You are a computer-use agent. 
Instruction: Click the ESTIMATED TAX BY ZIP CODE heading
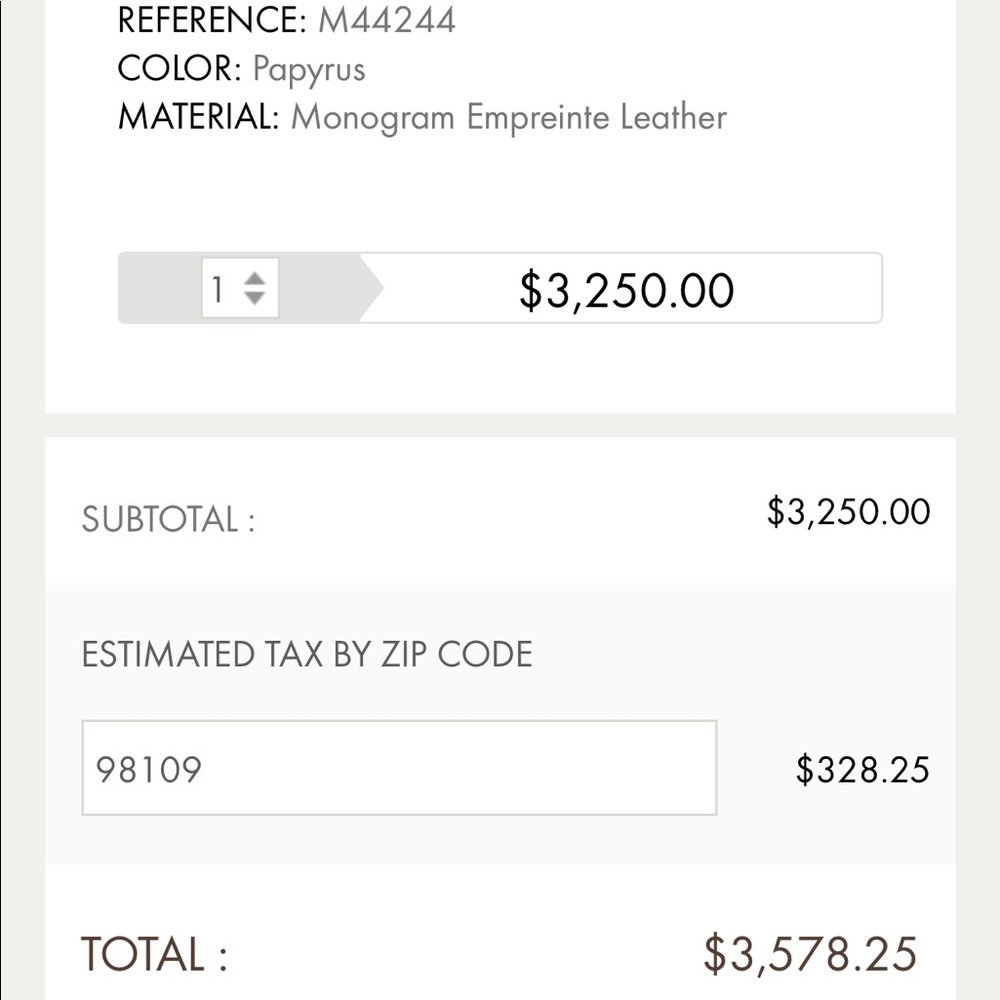pyautogui.click(x=307, y=654)
